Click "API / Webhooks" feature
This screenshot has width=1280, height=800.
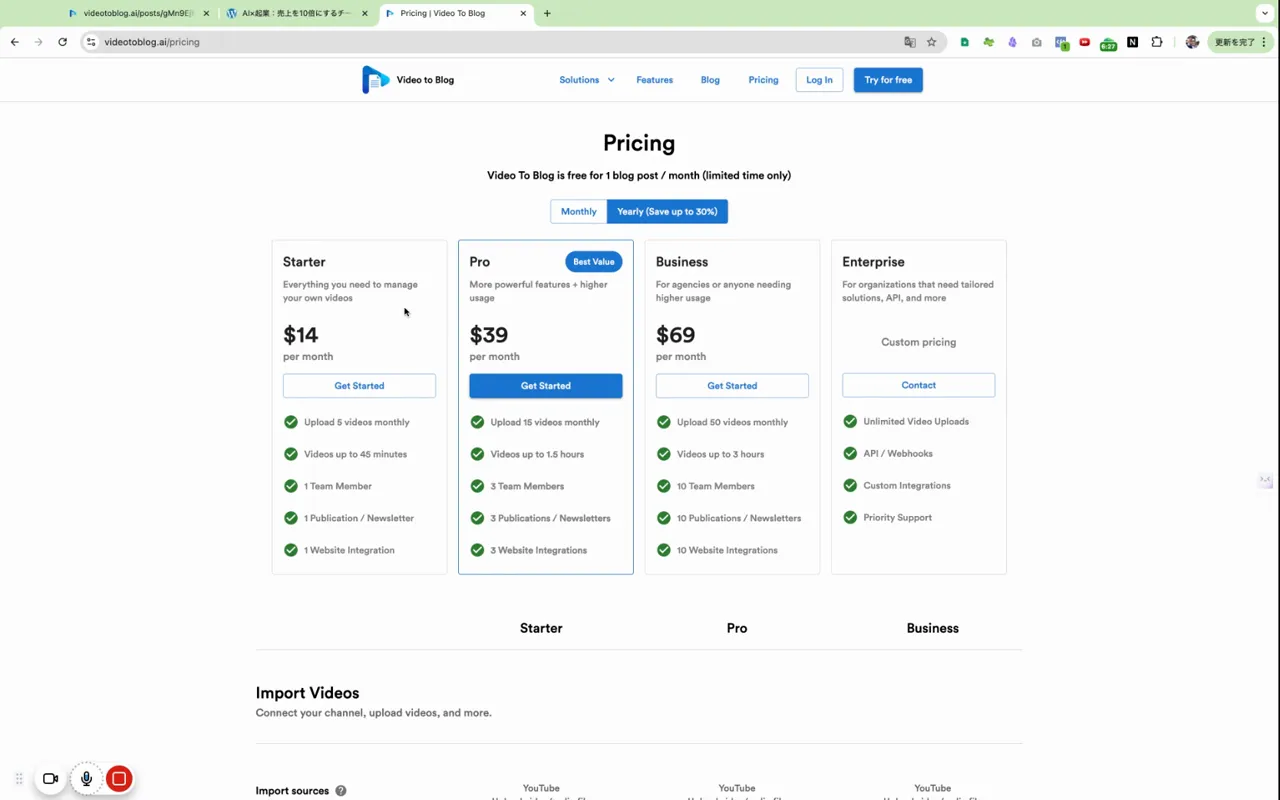[898, 454]
